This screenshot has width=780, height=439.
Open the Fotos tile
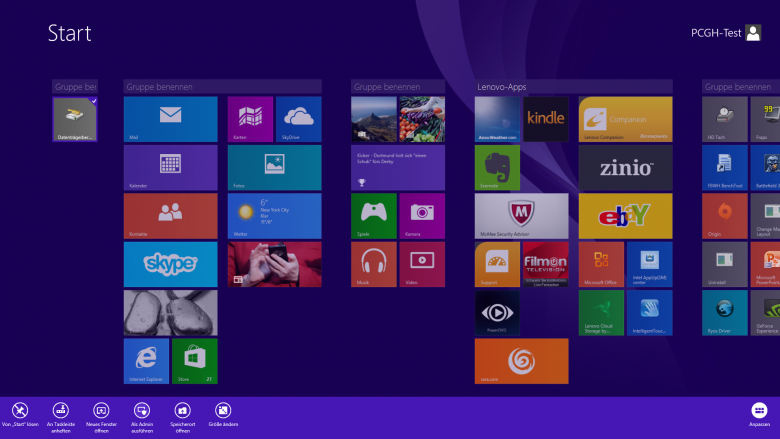pos(275,168)
